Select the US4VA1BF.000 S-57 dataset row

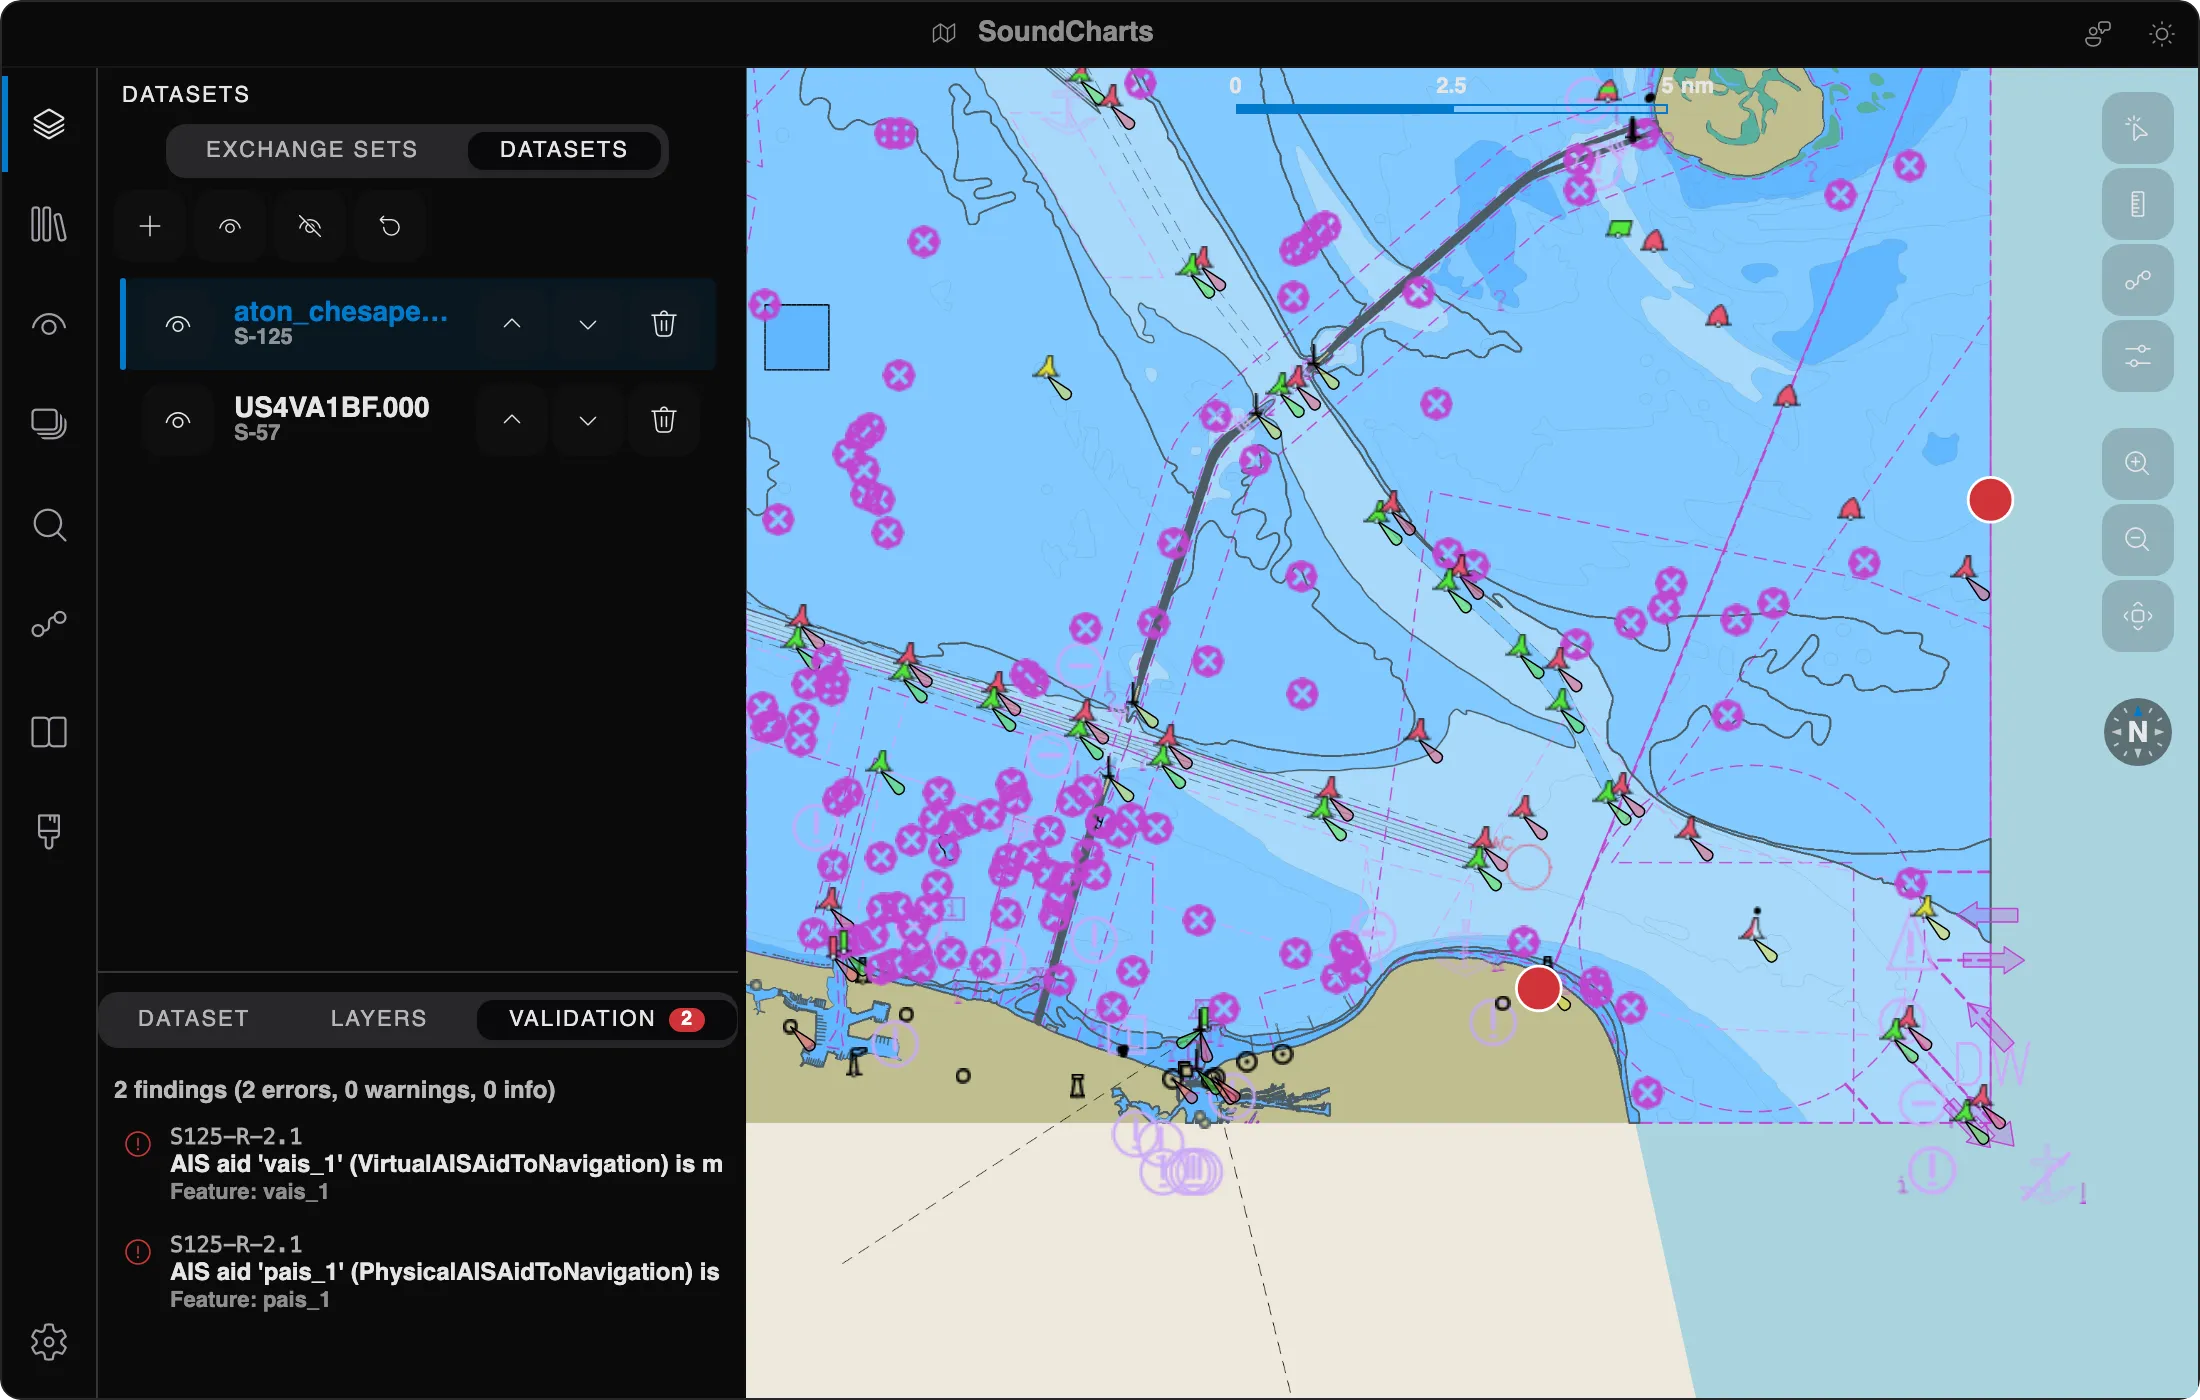pos(418,420)
